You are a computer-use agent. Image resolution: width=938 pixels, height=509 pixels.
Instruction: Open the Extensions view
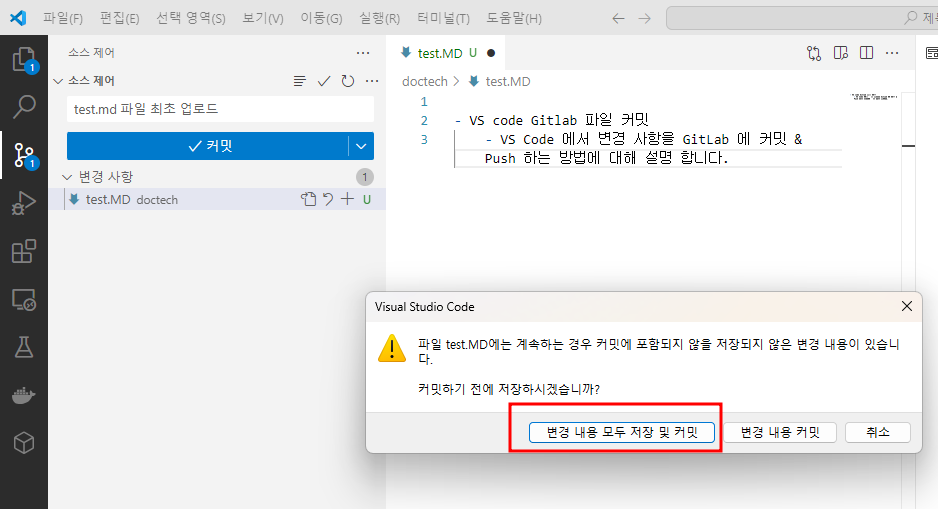(x=24, y=251)
